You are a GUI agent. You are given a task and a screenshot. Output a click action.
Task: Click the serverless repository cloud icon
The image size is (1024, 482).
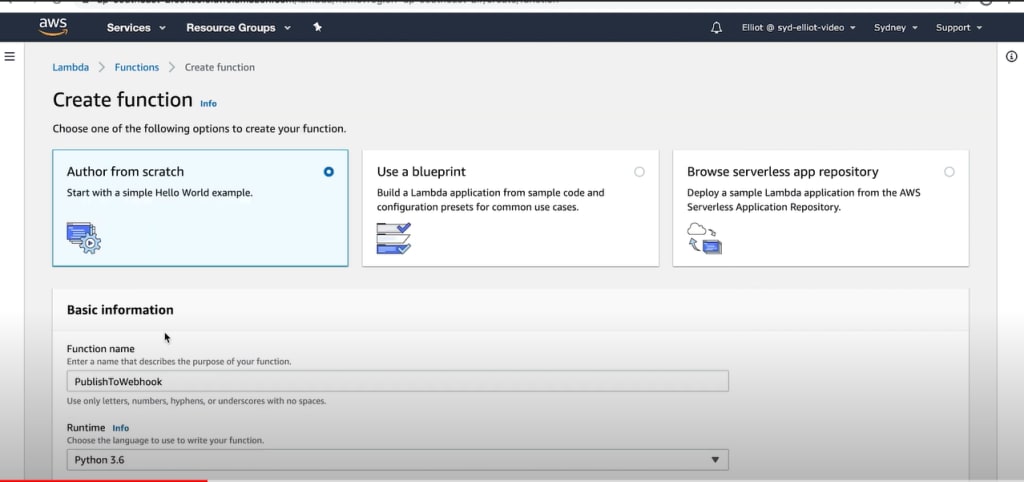pos(705,238)
